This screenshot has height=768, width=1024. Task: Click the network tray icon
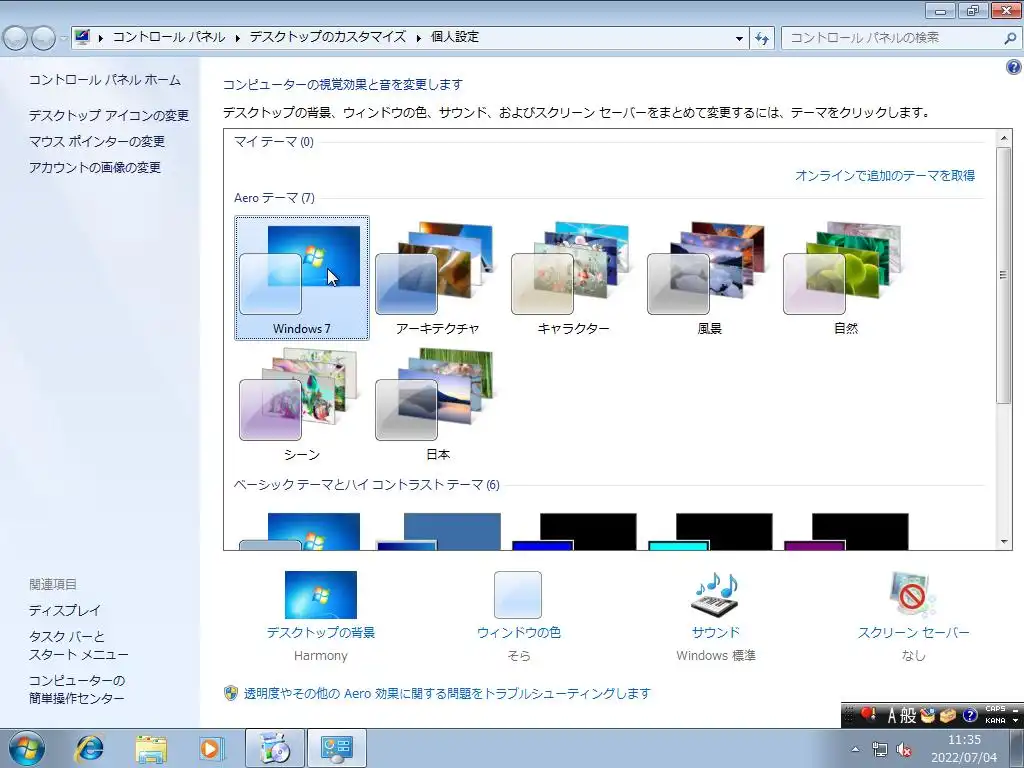[880, 750]
